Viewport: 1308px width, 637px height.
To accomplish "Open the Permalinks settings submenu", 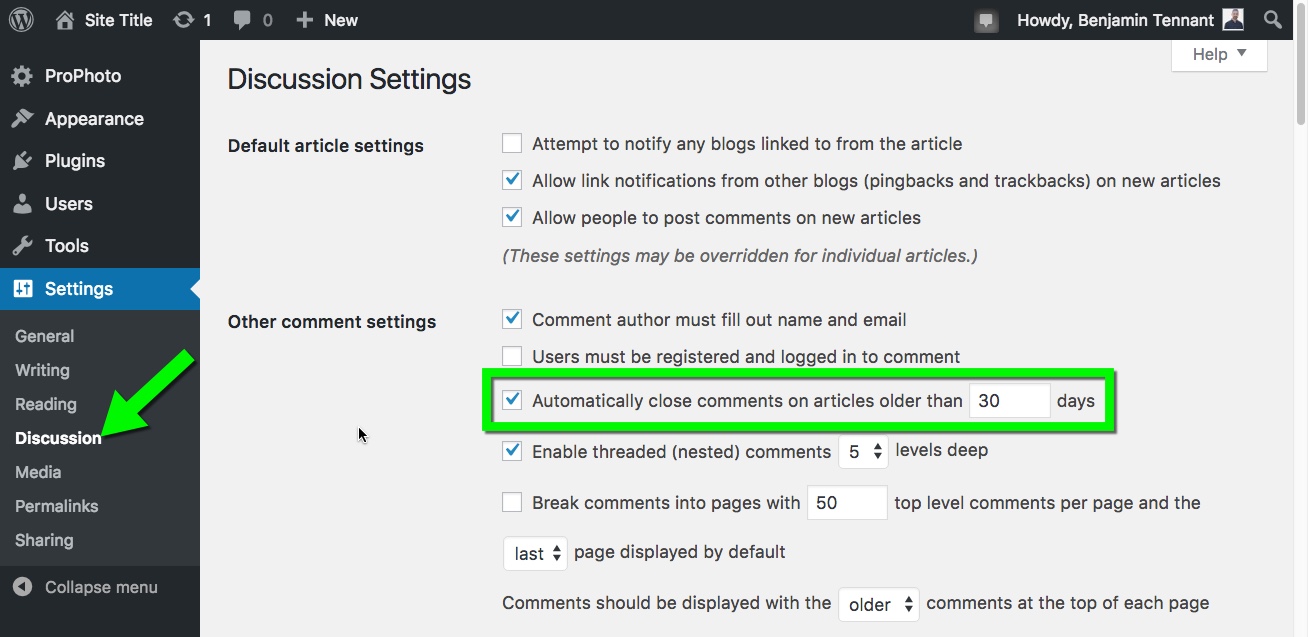I will coord(57,506).
